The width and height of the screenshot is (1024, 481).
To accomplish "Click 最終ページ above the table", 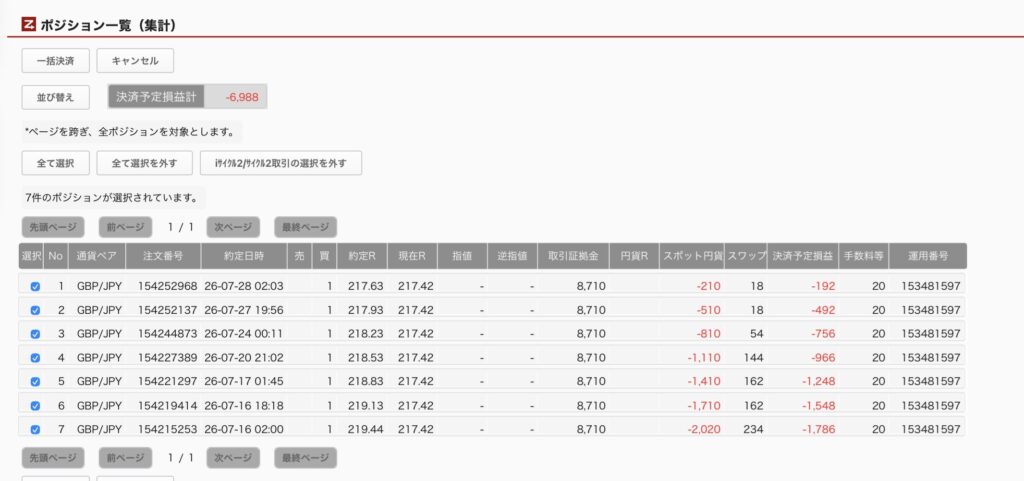I will [x=306, y=227].
